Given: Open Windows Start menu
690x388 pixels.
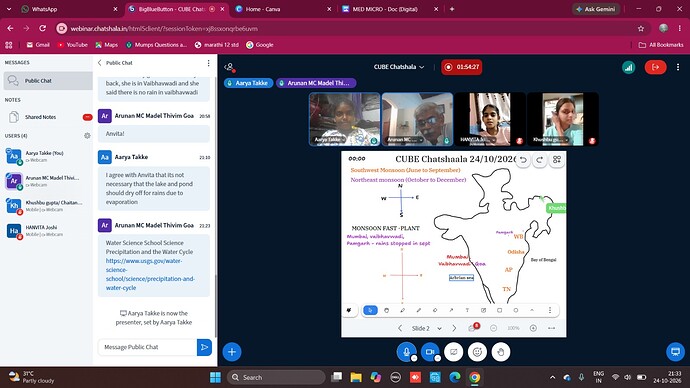Looking at the screenshot, I should pyautogui.click(x=216, y=377).
